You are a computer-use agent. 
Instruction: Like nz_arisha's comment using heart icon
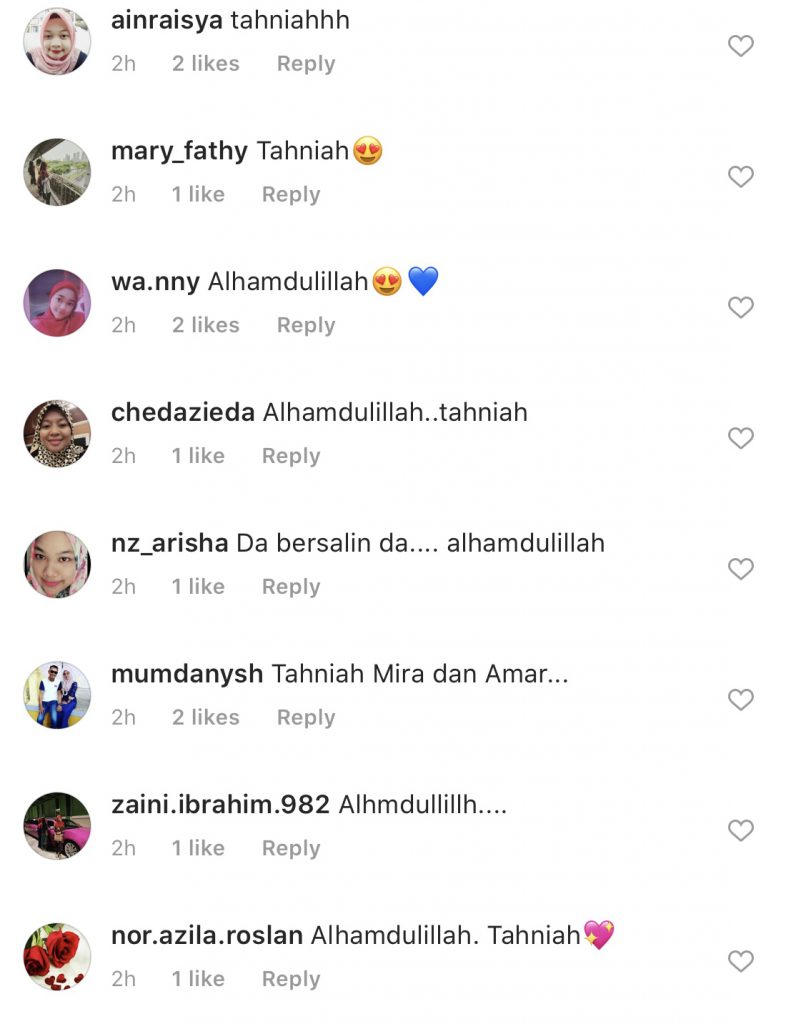(740, 569)
